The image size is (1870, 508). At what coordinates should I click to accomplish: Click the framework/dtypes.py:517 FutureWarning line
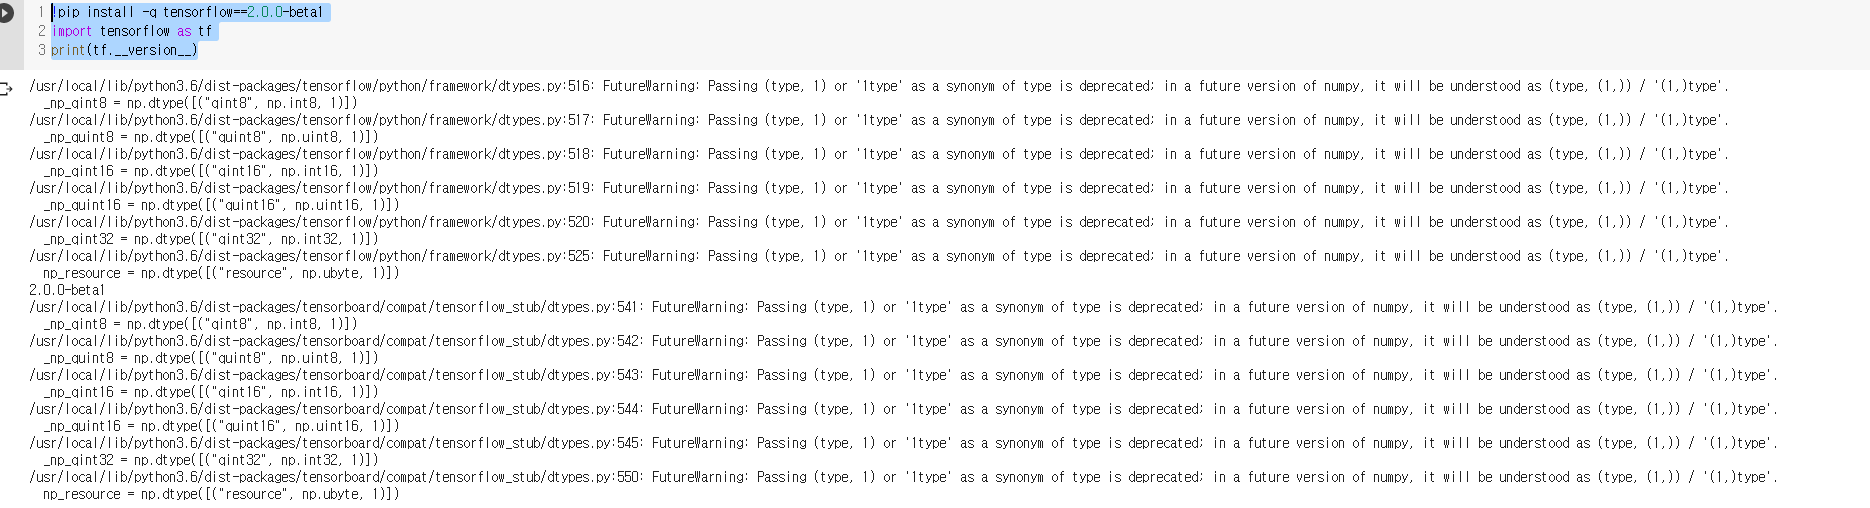tap(879, 120)
